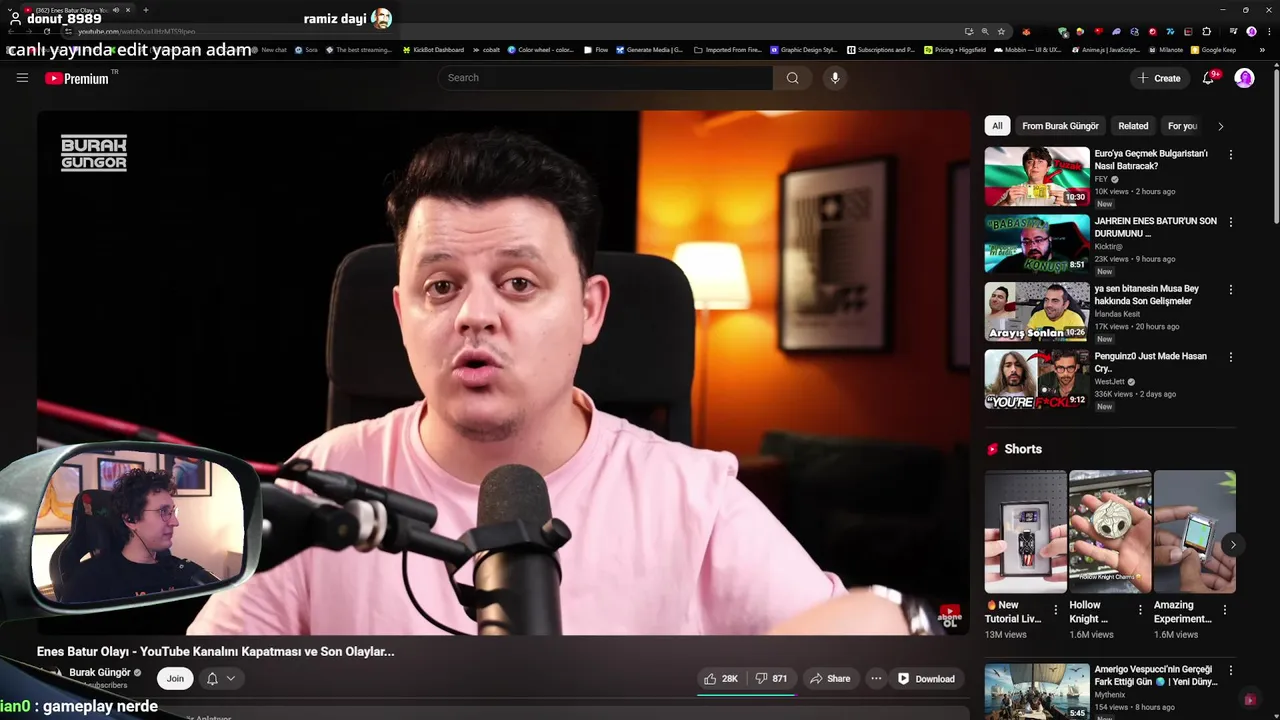Open the Generate Media bookmark
This screenshot has width=1280, height=720.
pos(650,50)
